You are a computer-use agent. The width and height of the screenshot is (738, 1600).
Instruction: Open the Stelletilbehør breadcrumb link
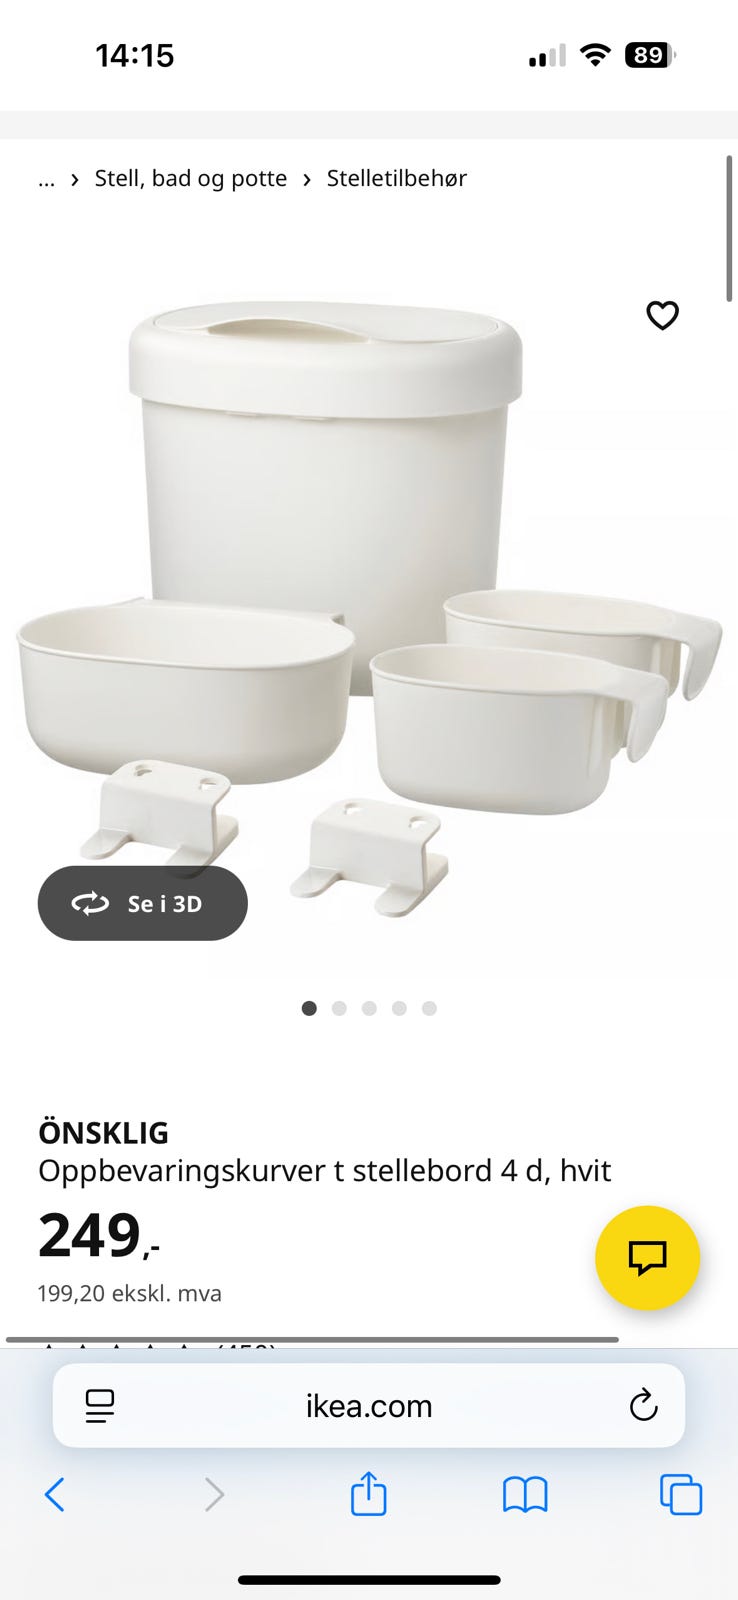coord(397,178)
